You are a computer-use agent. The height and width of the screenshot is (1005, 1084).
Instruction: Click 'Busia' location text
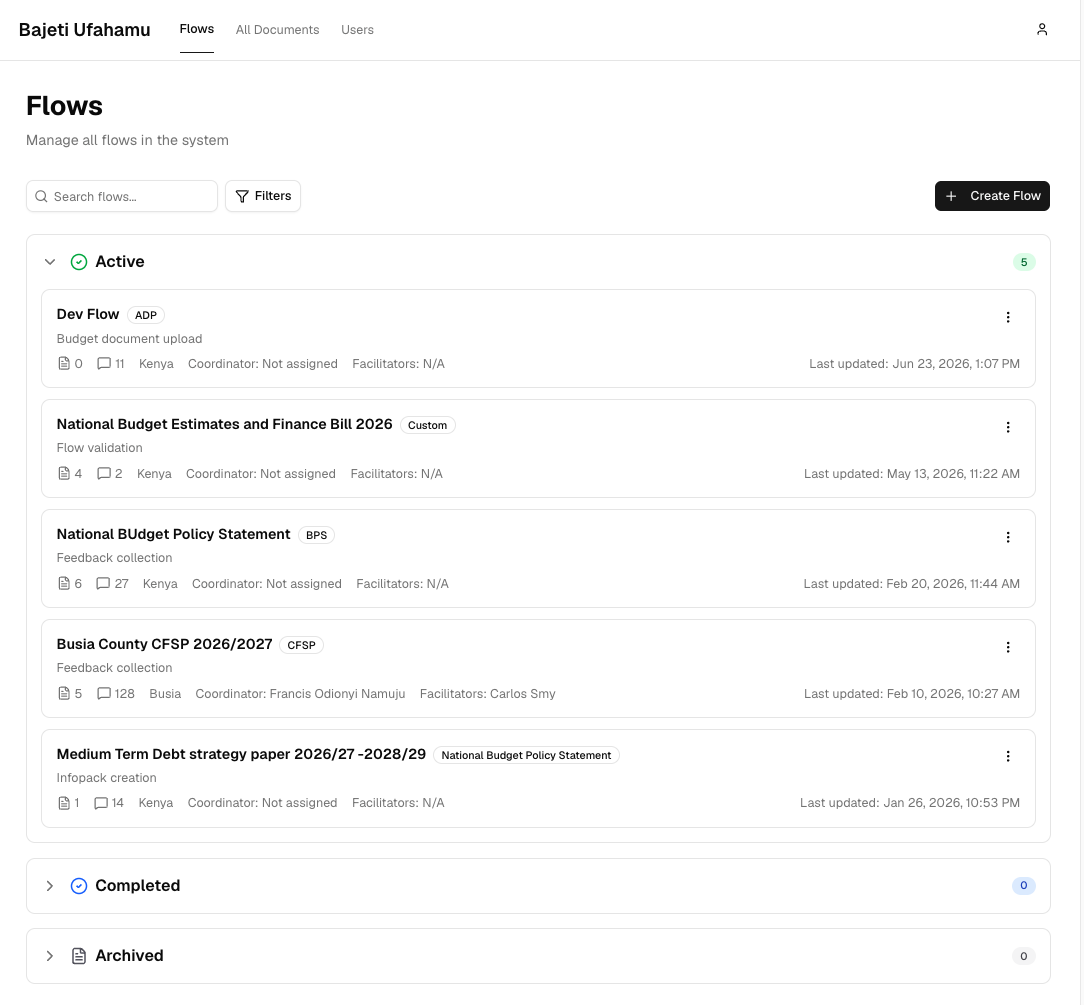(165, 693)
